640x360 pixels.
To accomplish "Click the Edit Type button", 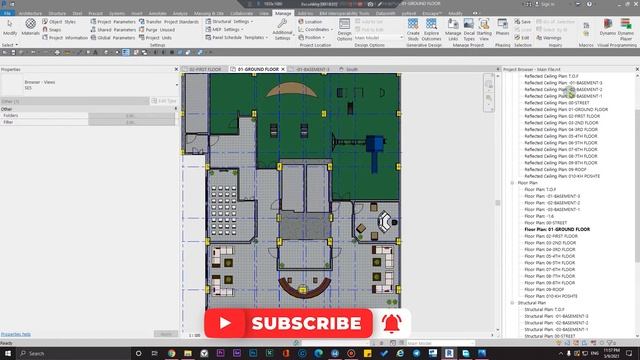I will click(x=164, y=101).
